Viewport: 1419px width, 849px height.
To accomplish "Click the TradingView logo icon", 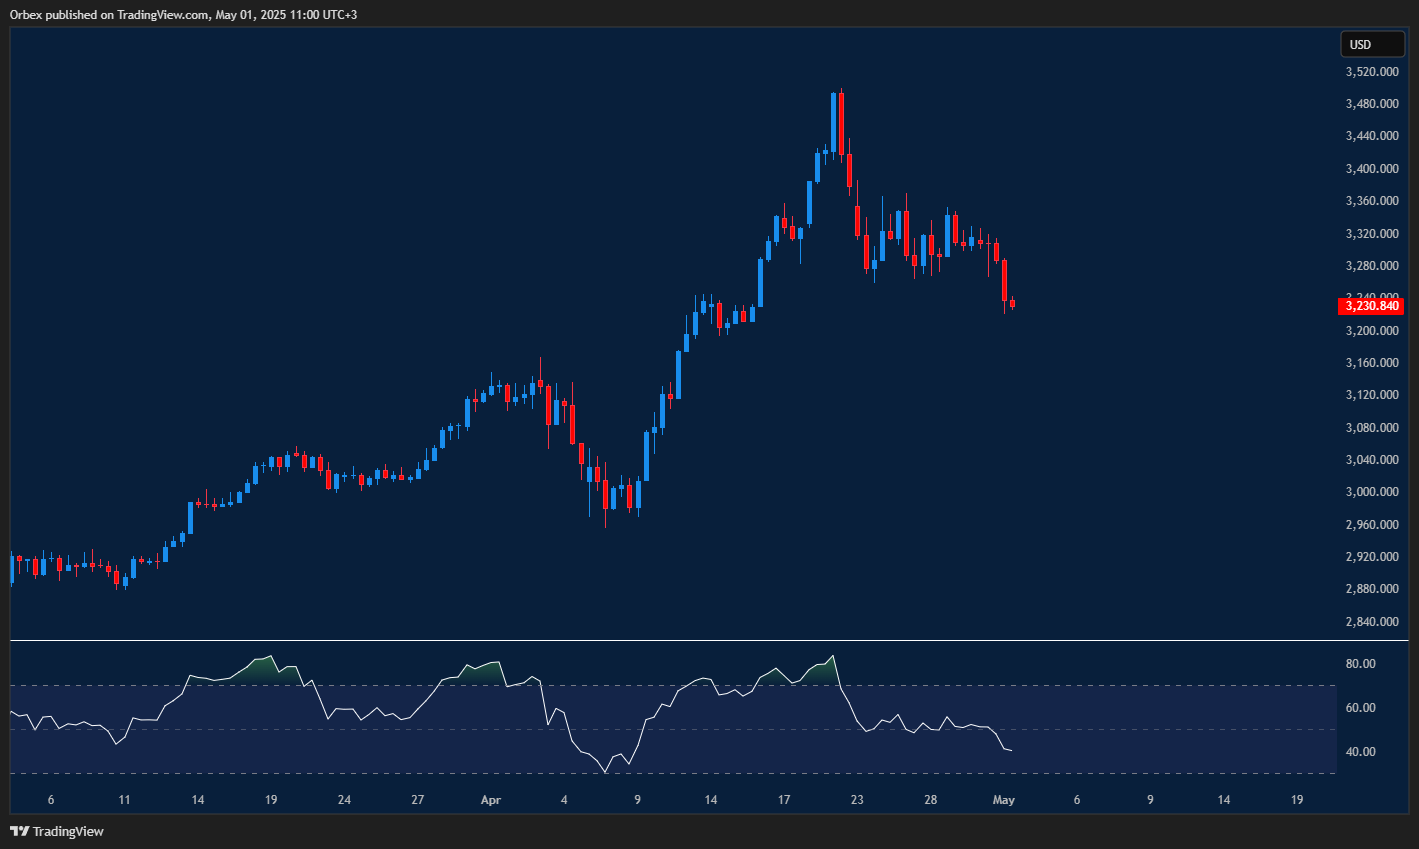I will (x=19, y=831).
